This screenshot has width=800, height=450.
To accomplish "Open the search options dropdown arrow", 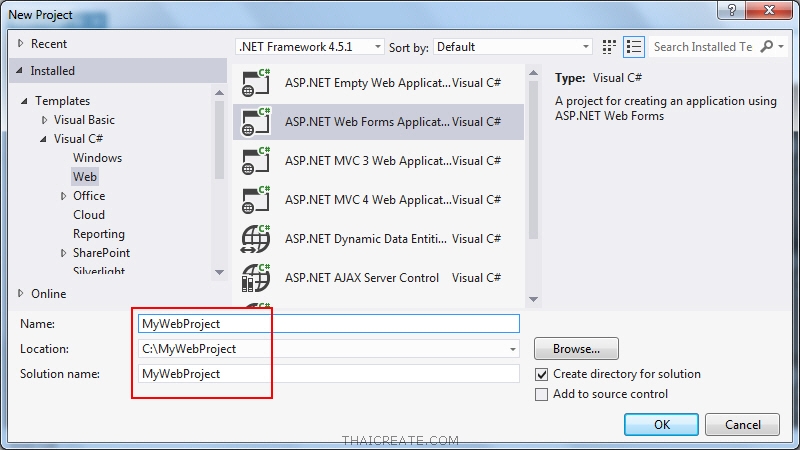I will (781, 47).
